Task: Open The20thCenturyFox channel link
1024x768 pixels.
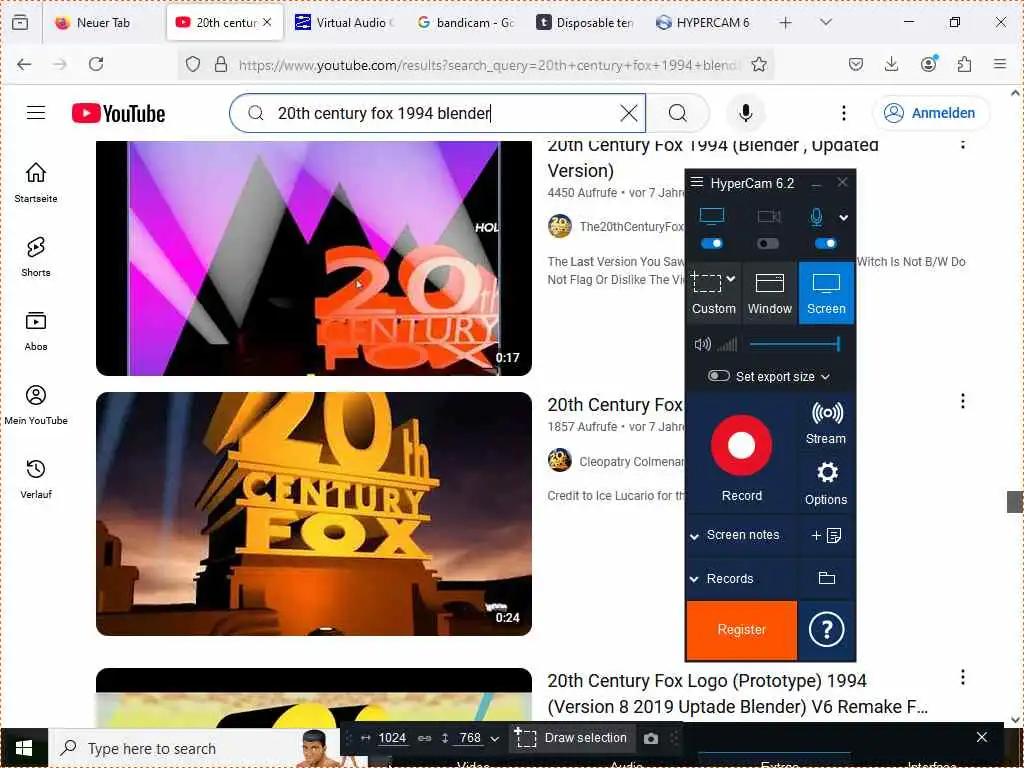Action: [x=632, y=227]
